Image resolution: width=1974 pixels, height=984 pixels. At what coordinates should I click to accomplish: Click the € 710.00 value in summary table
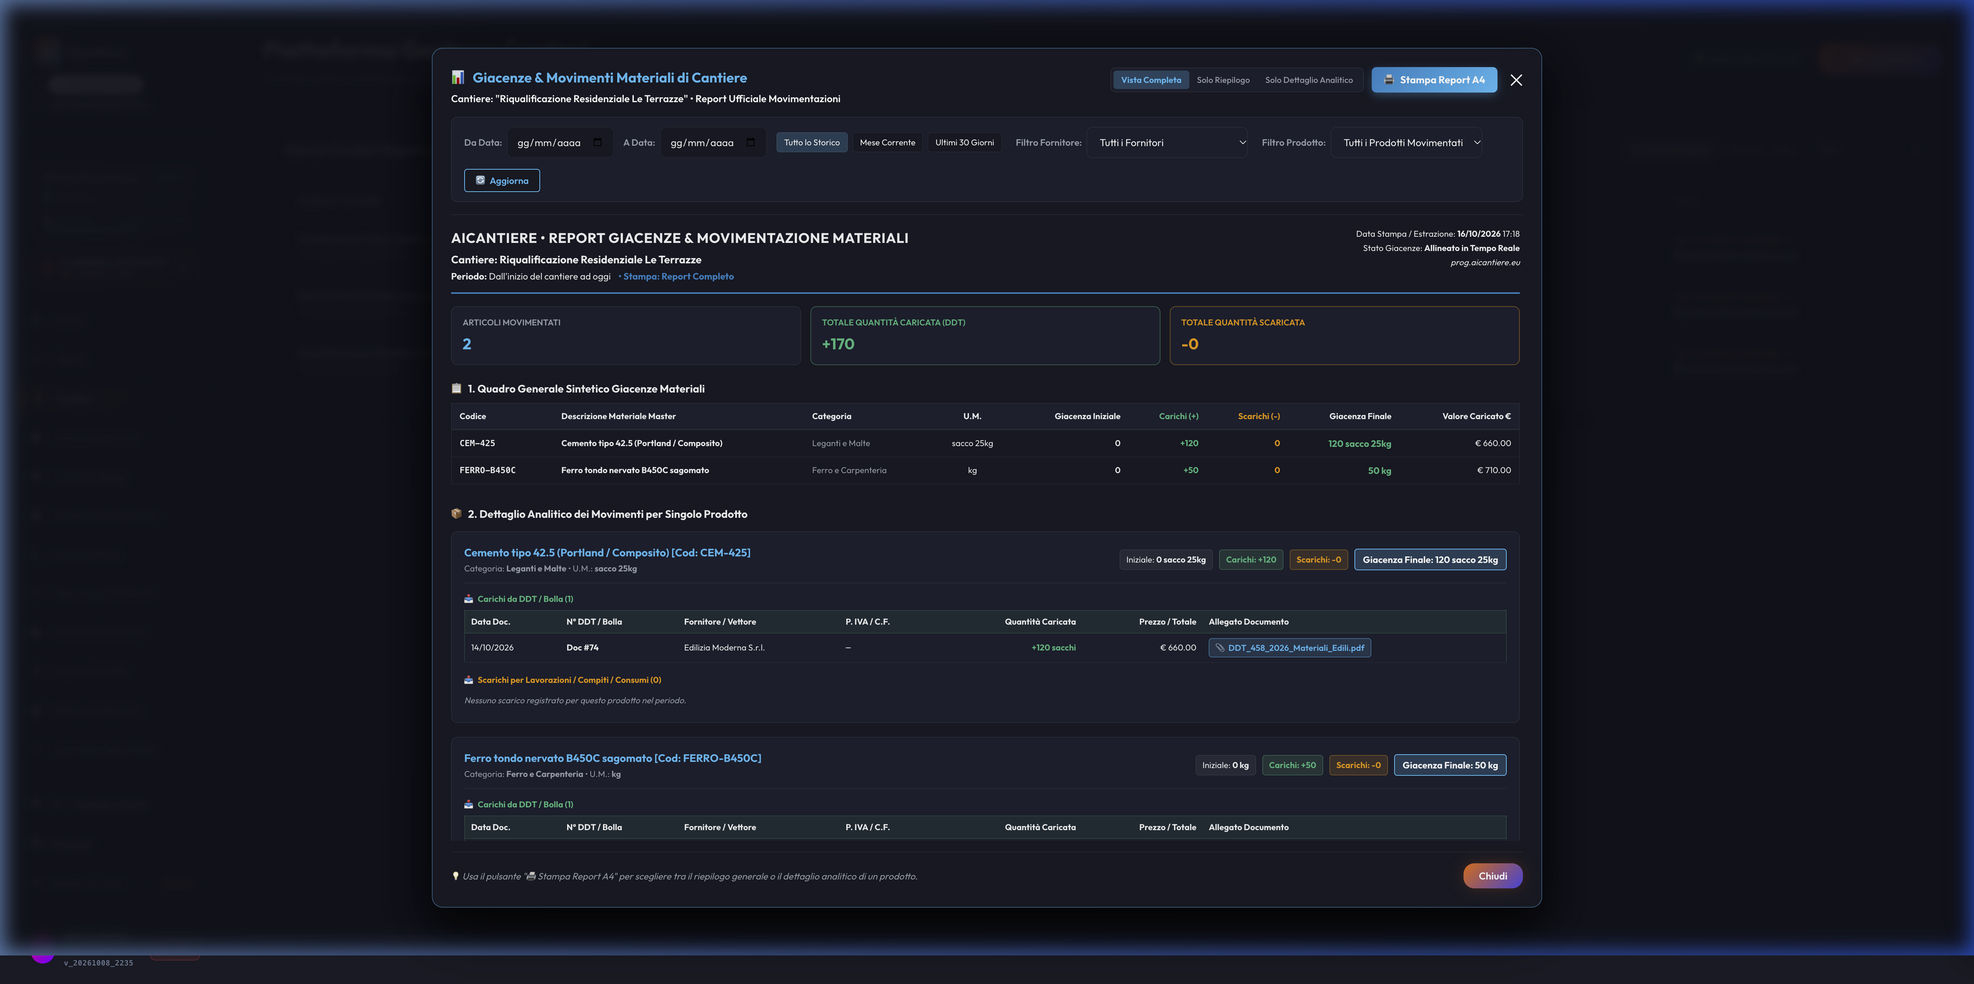point(1494,470)
